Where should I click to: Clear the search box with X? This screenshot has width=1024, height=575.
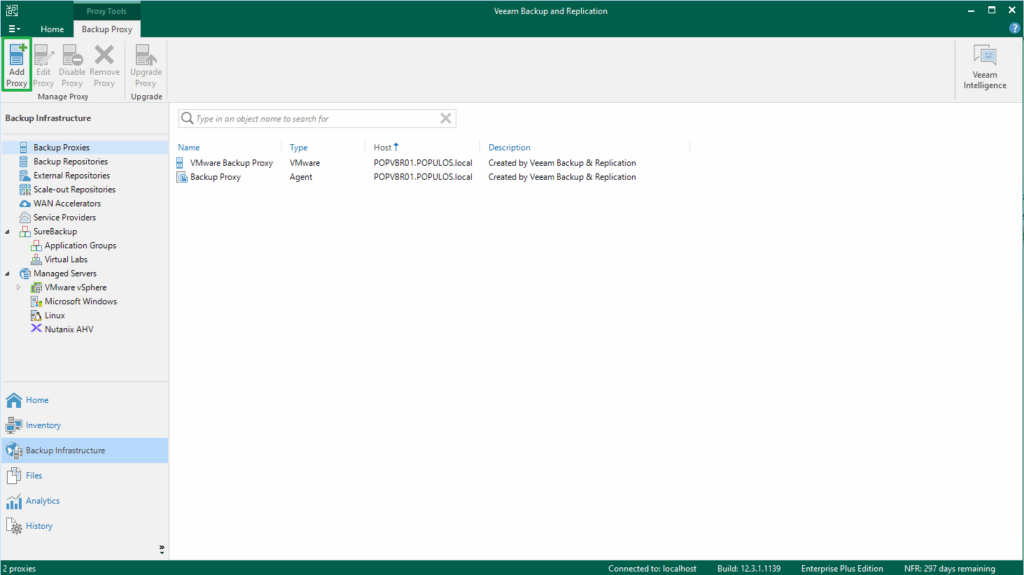(x=445, y=118)
